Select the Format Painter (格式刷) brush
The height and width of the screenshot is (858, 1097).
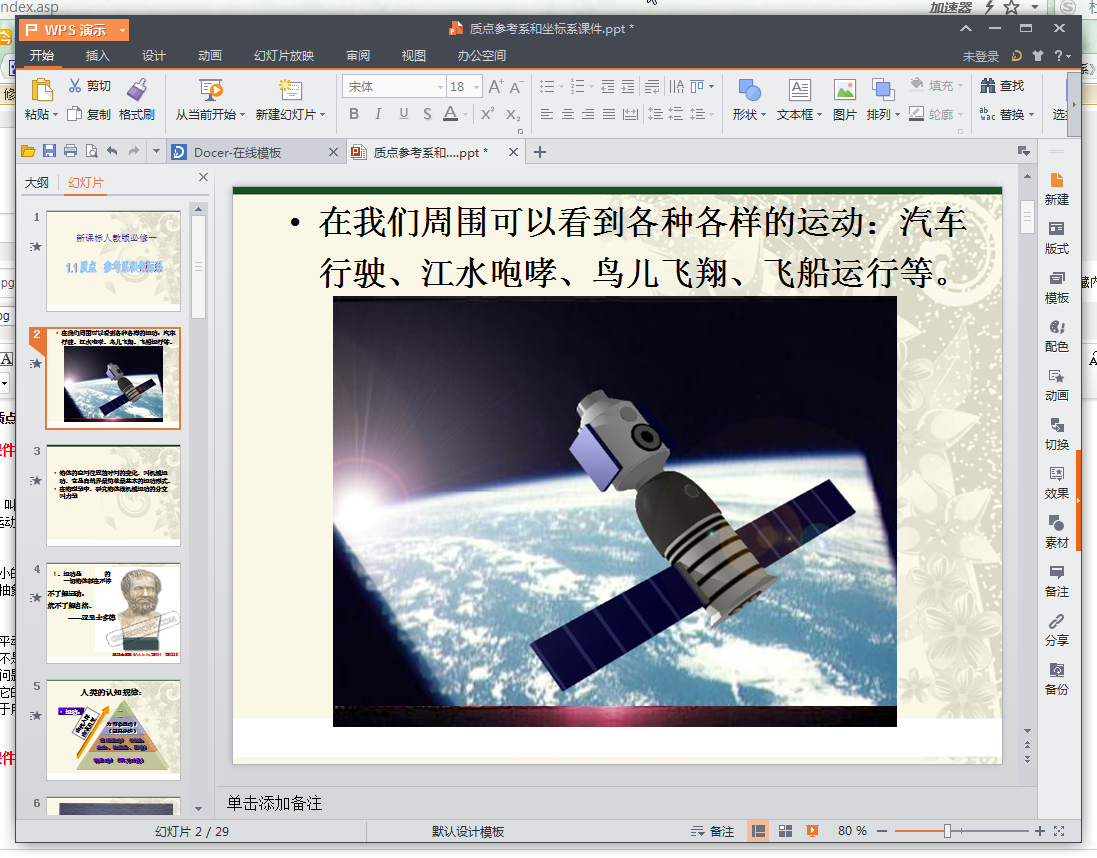click(x=136, y=90)
